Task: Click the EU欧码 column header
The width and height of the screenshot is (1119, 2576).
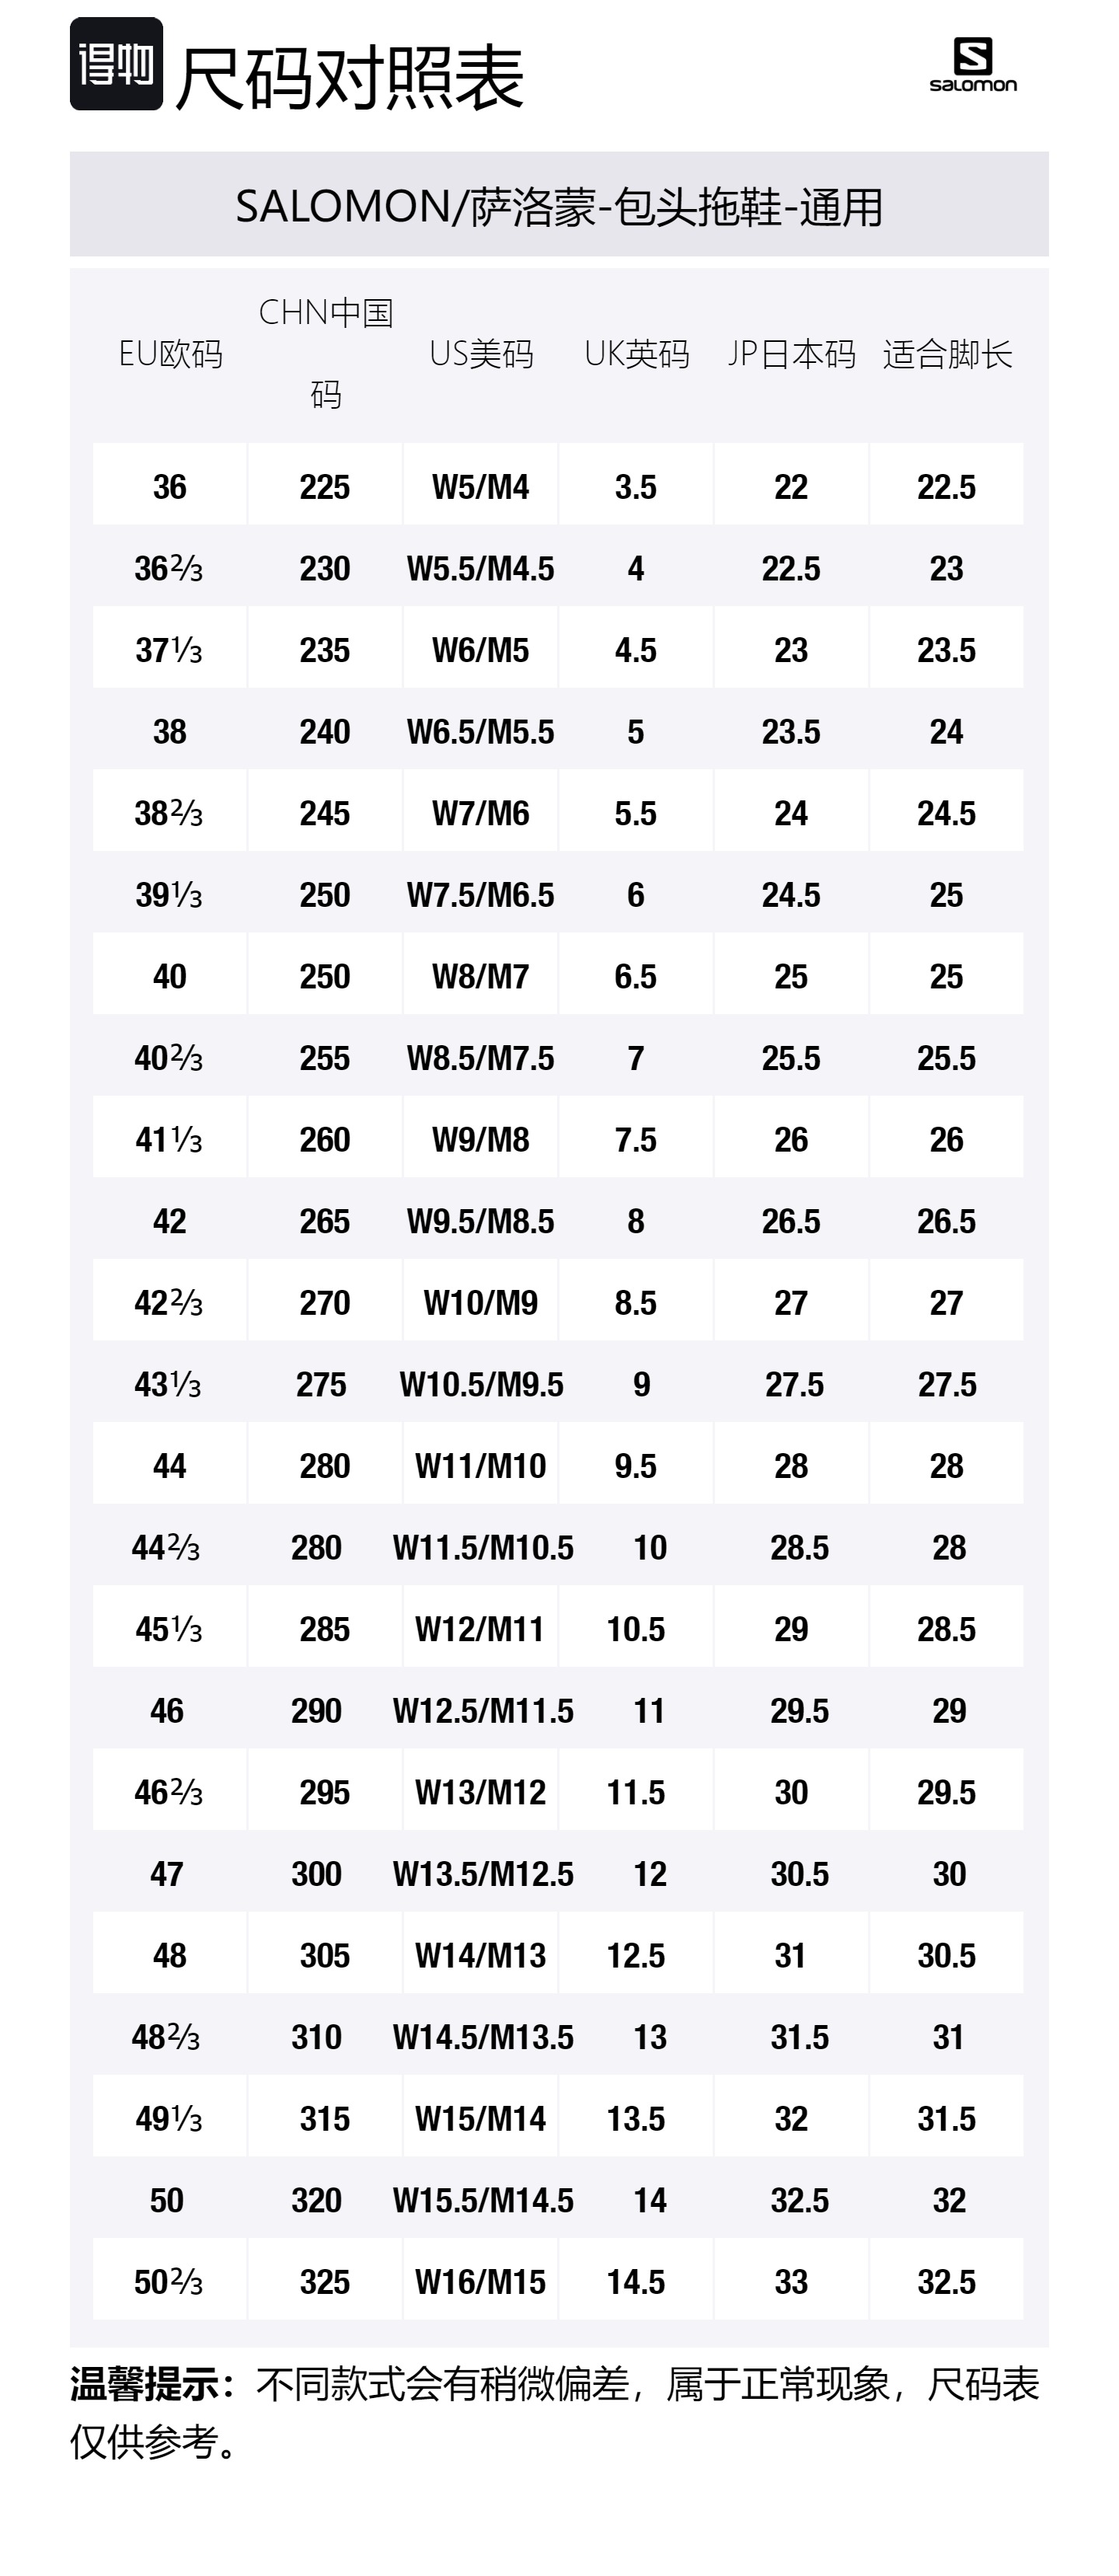Action: coord(170,354)
